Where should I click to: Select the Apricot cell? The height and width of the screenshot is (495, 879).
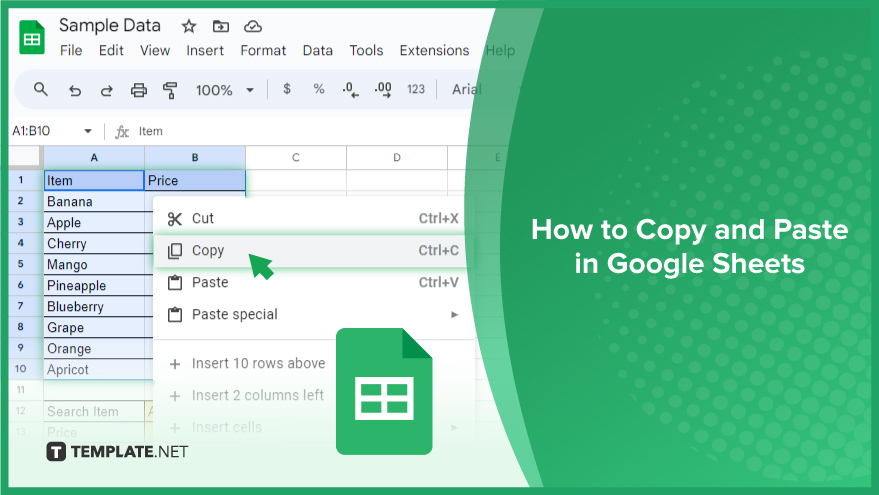(x=94, y=369)
